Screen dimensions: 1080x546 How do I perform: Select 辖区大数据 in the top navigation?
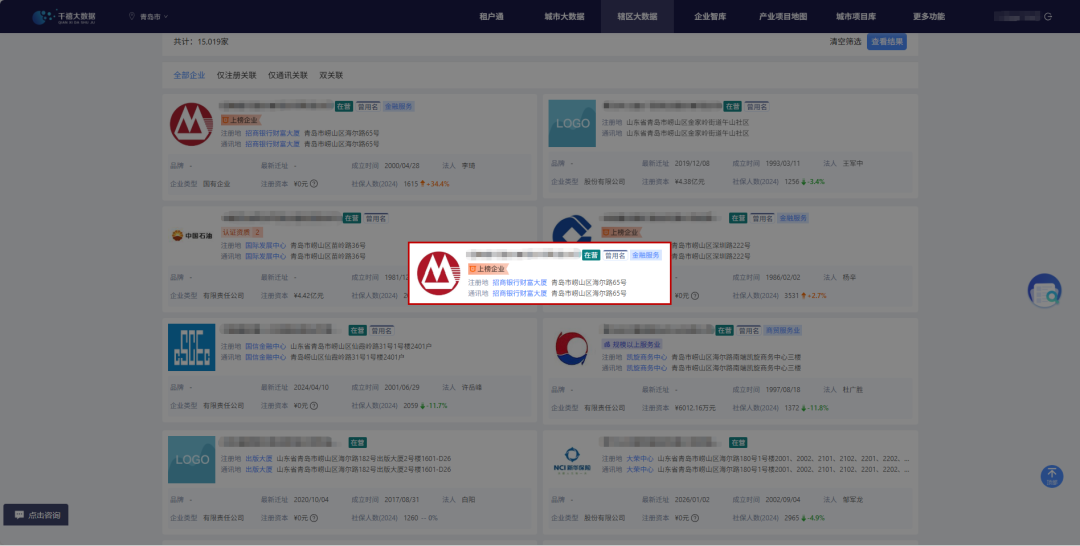tap(637, 17)
